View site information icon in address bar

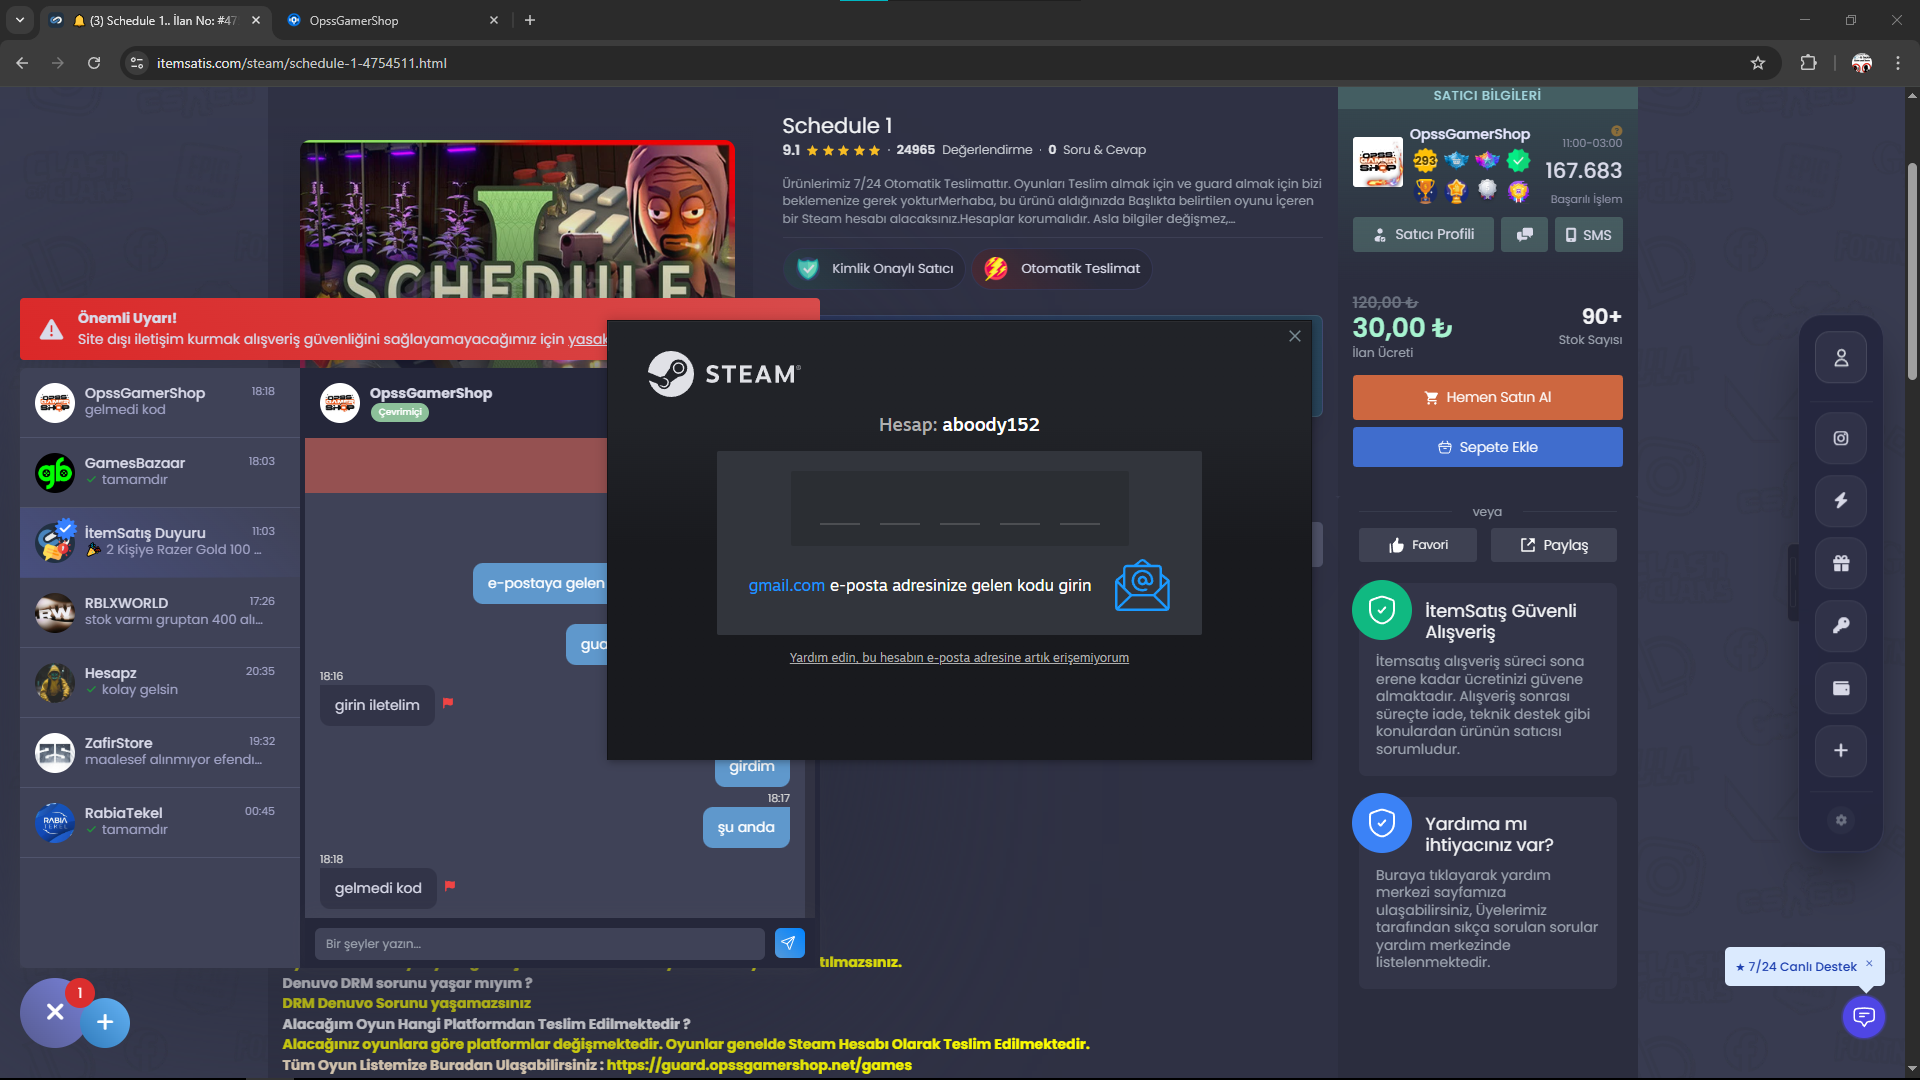138,63
